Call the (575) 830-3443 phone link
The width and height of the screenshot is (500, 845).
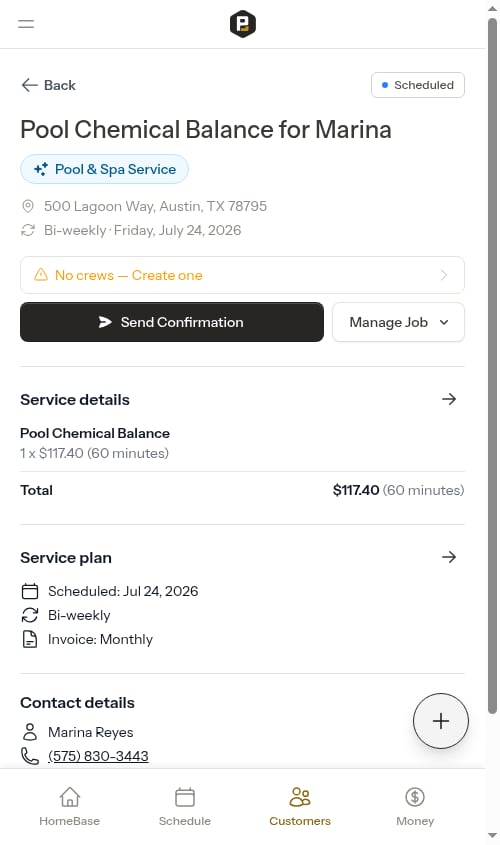pyautogui.click(x=98, y=756)
